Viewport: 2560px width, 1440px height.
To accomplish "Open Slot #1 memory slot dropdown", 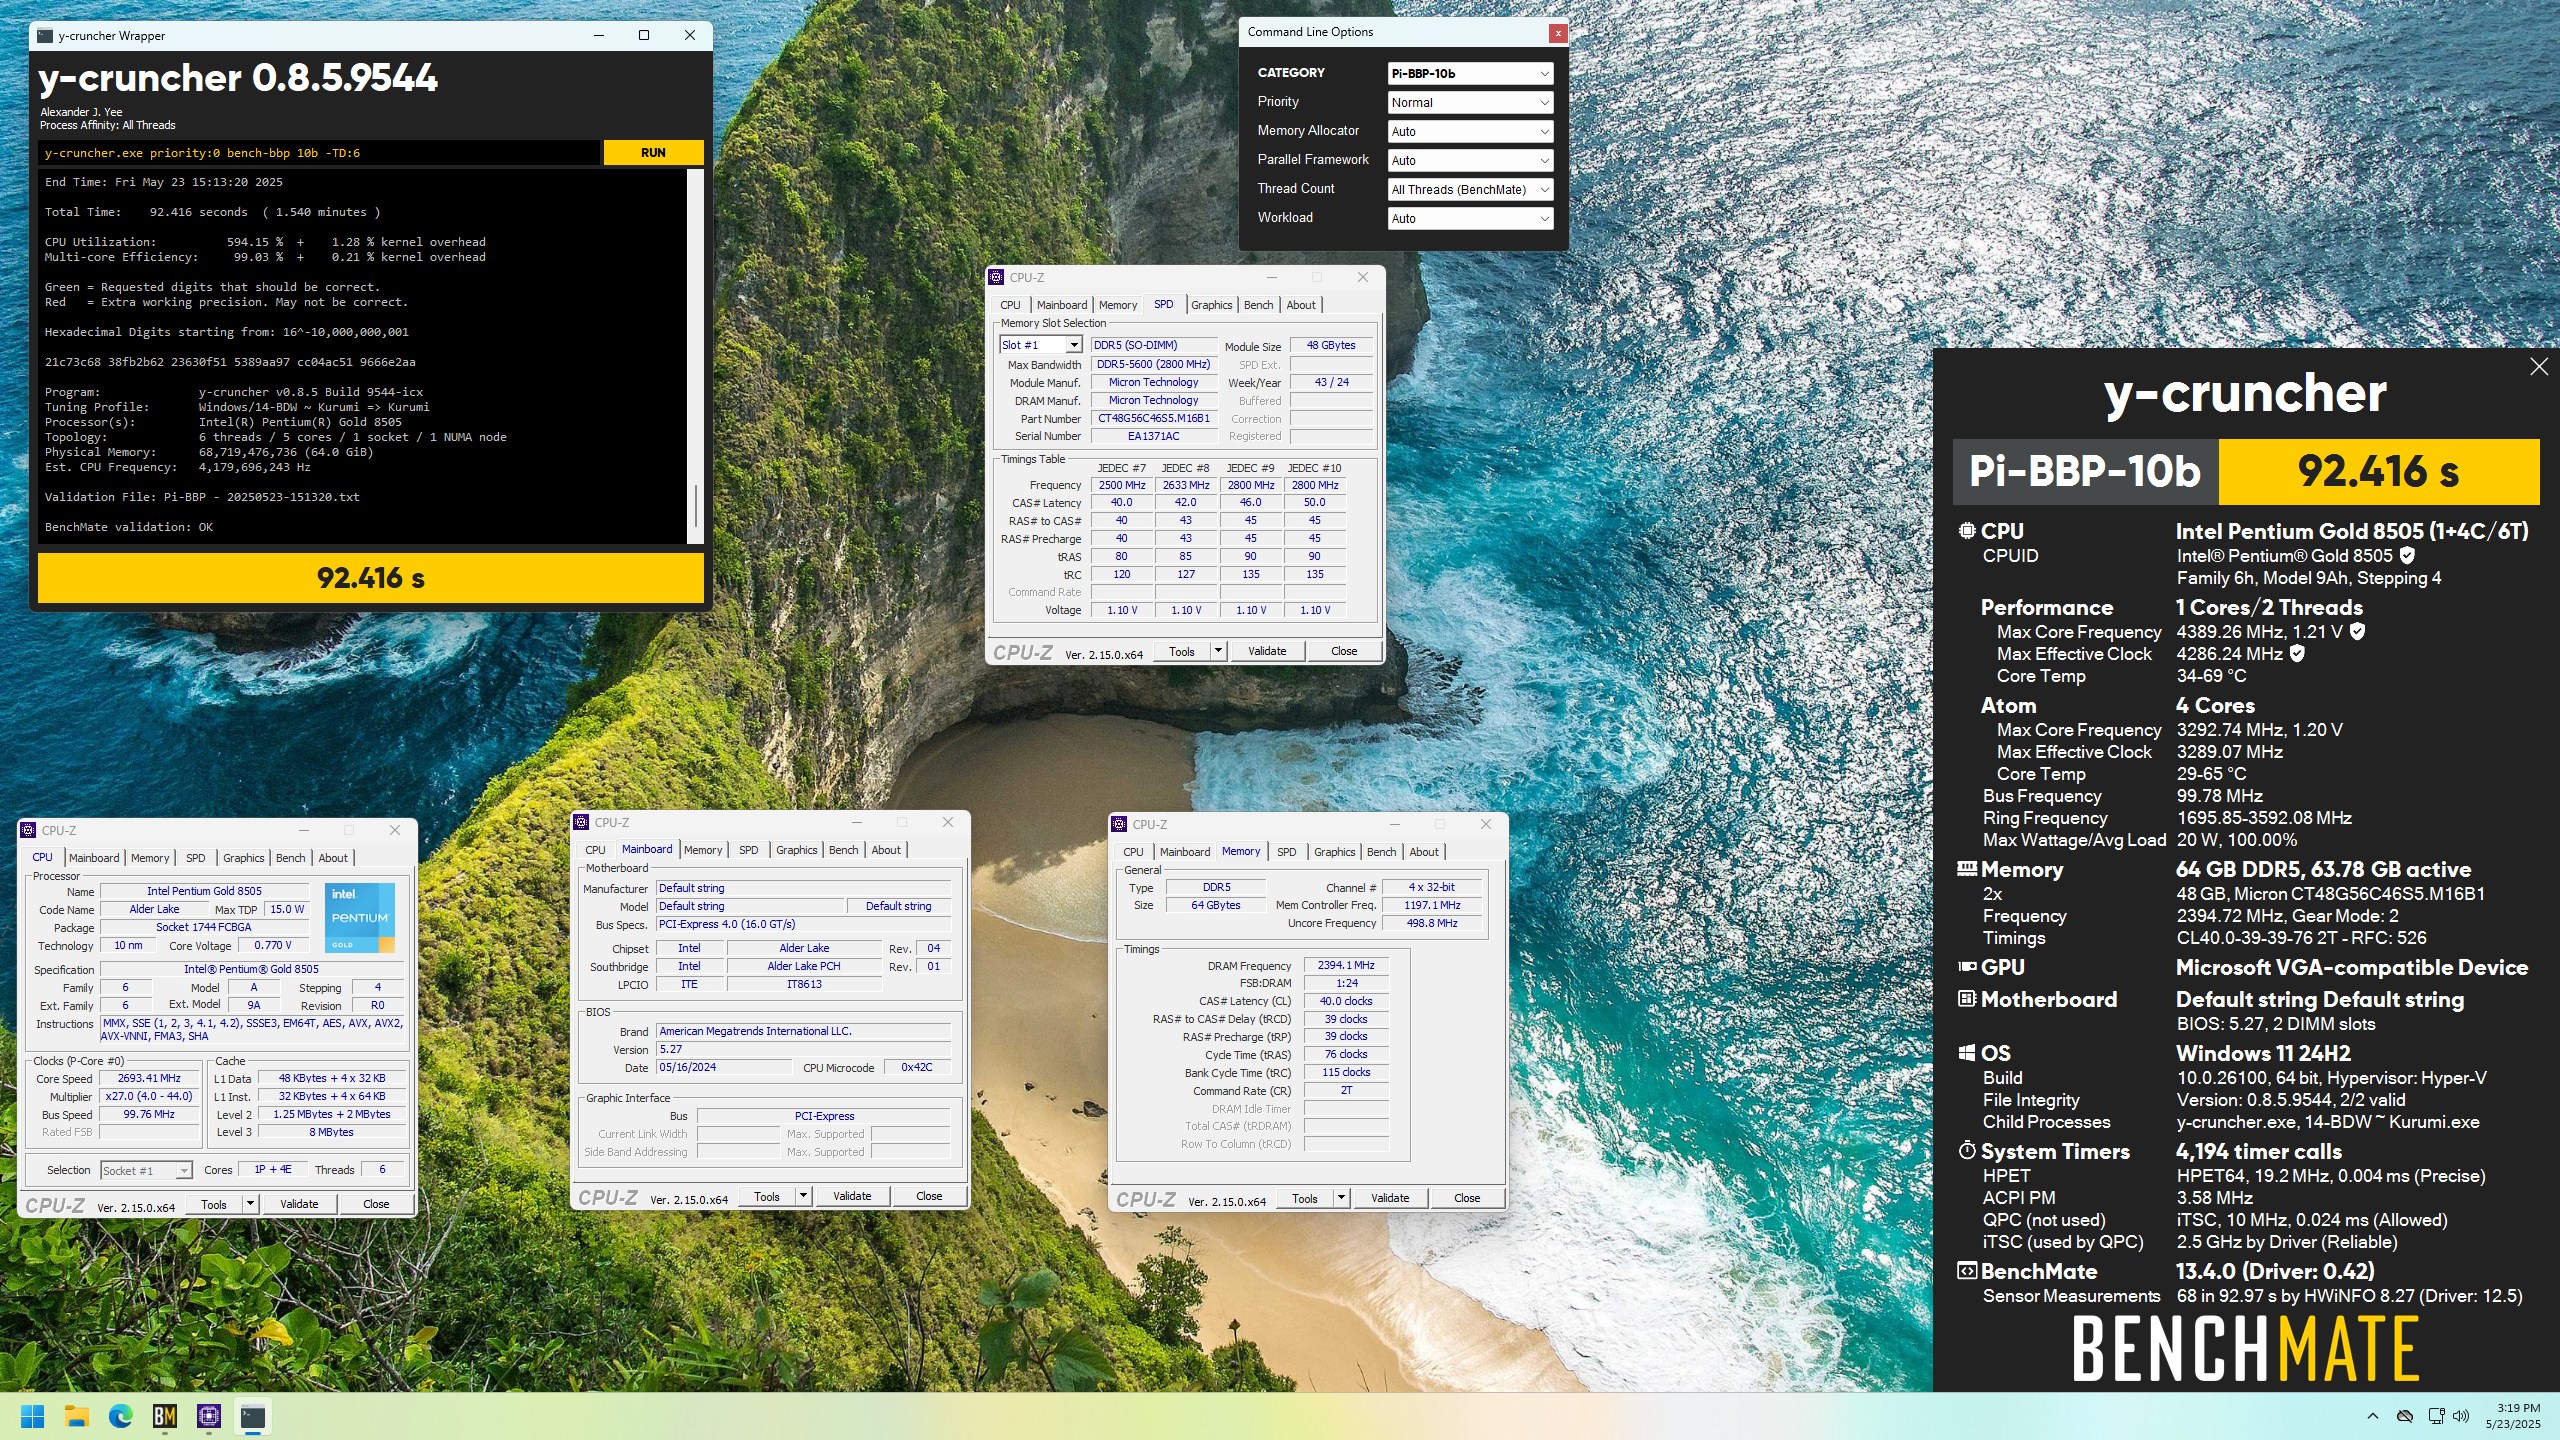I will click(1040, 345).
